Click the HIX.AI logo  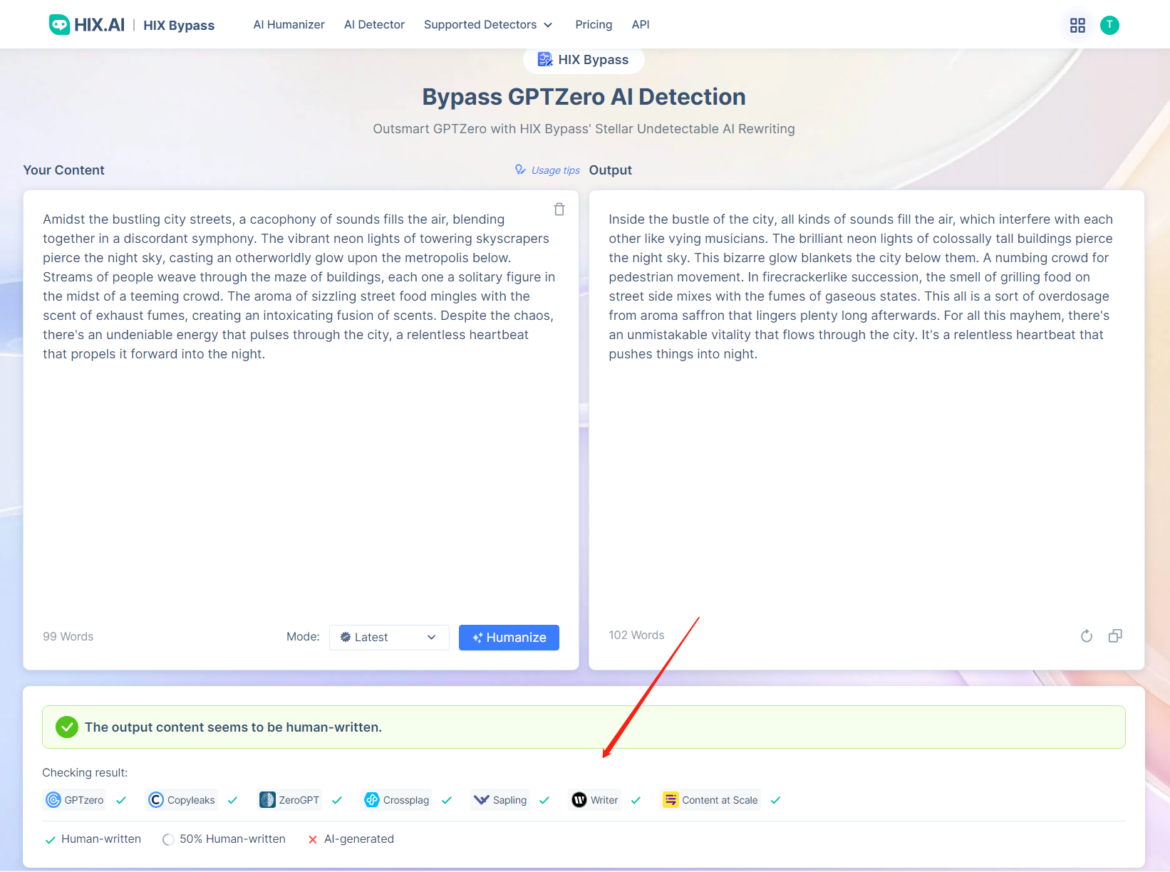click(x=87, y=25)
